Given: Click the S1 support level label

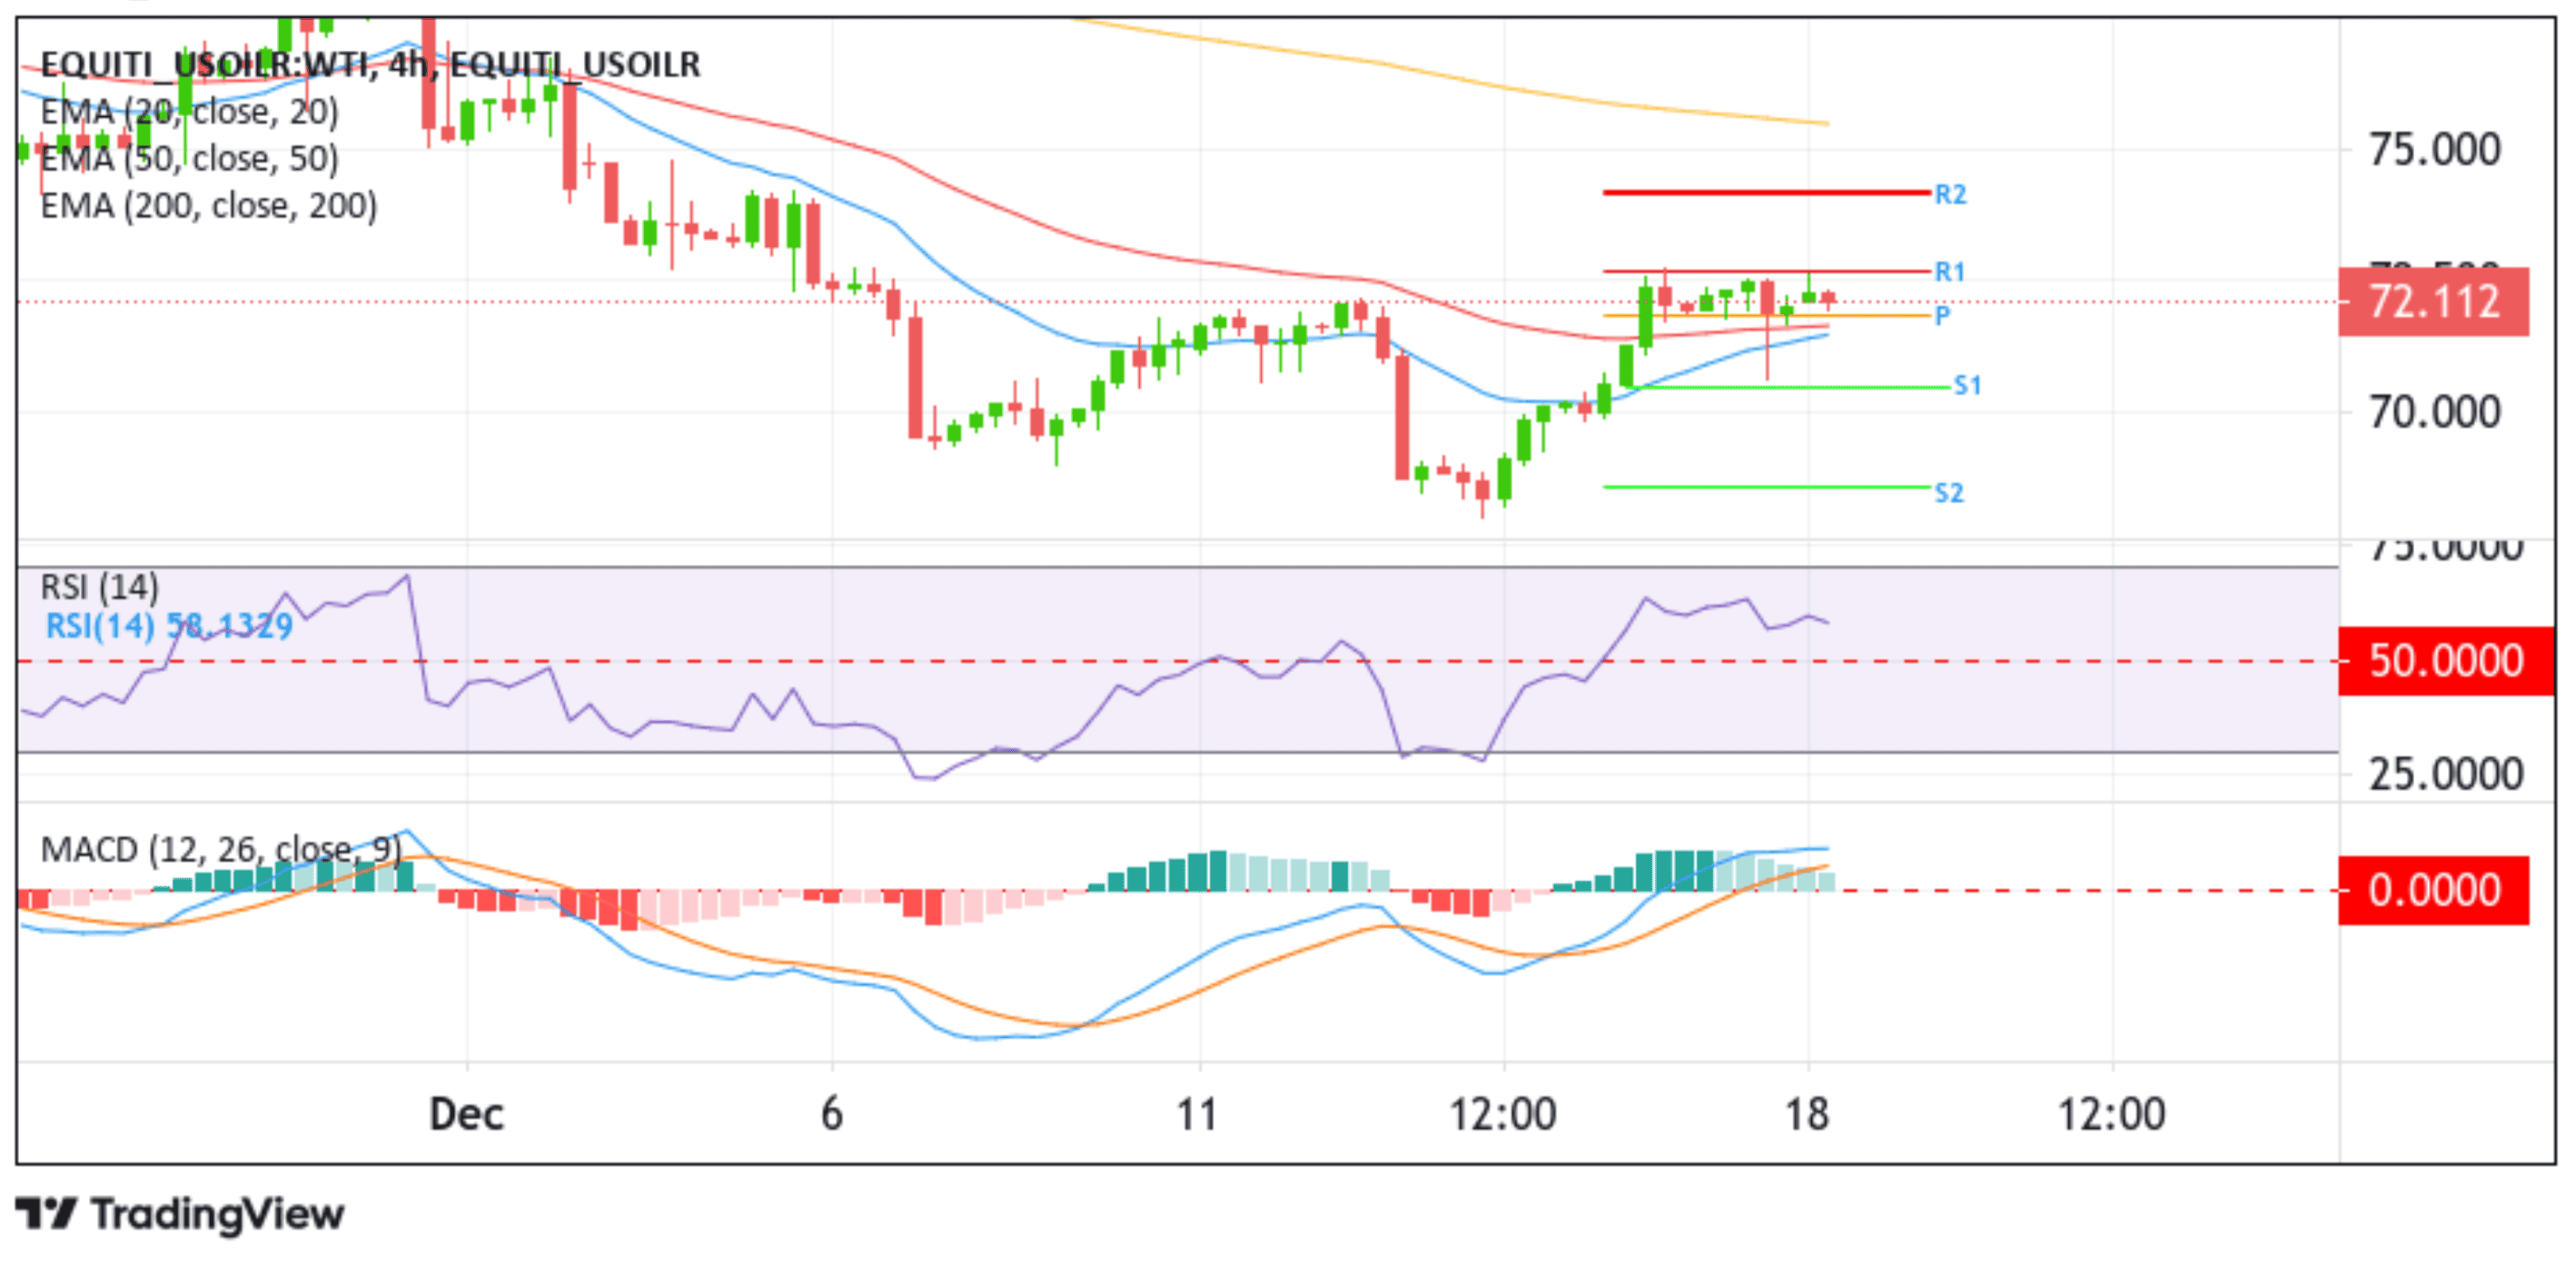Looking at the screenshot, I should point(1967,385).
